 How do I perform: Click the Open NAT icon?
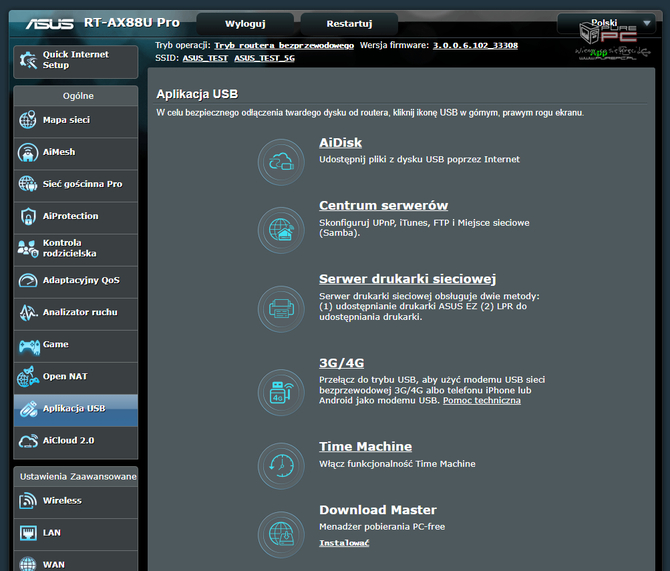[x=28, y=377]
